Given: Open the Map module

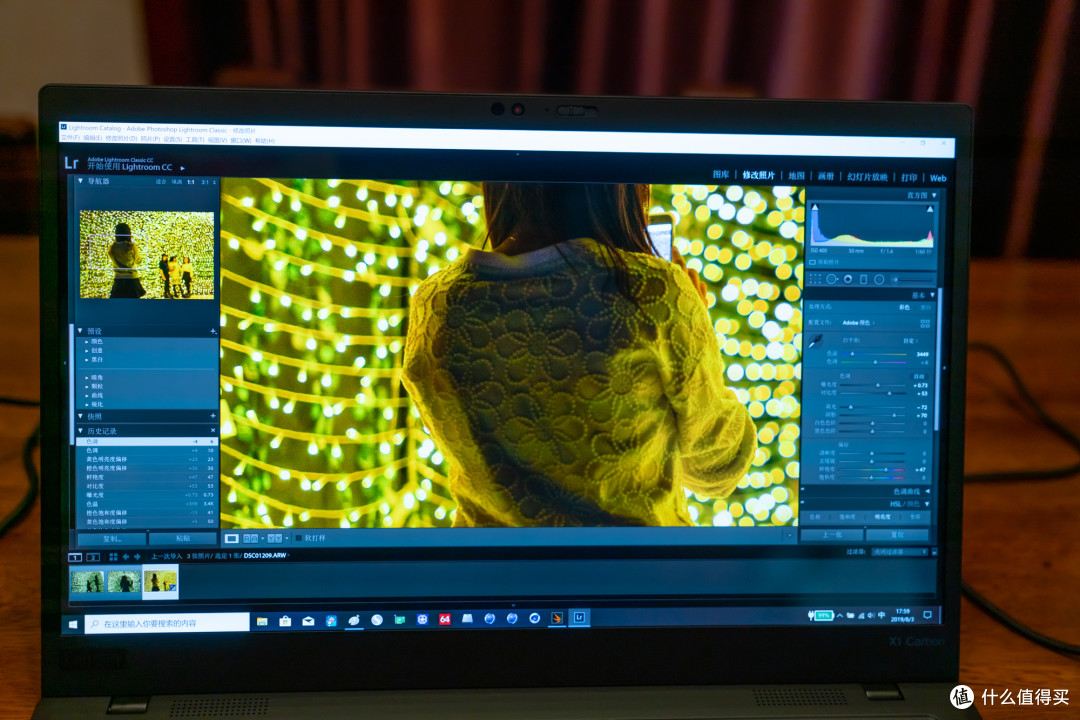Looking at the screenshot, I should [797, 176].
